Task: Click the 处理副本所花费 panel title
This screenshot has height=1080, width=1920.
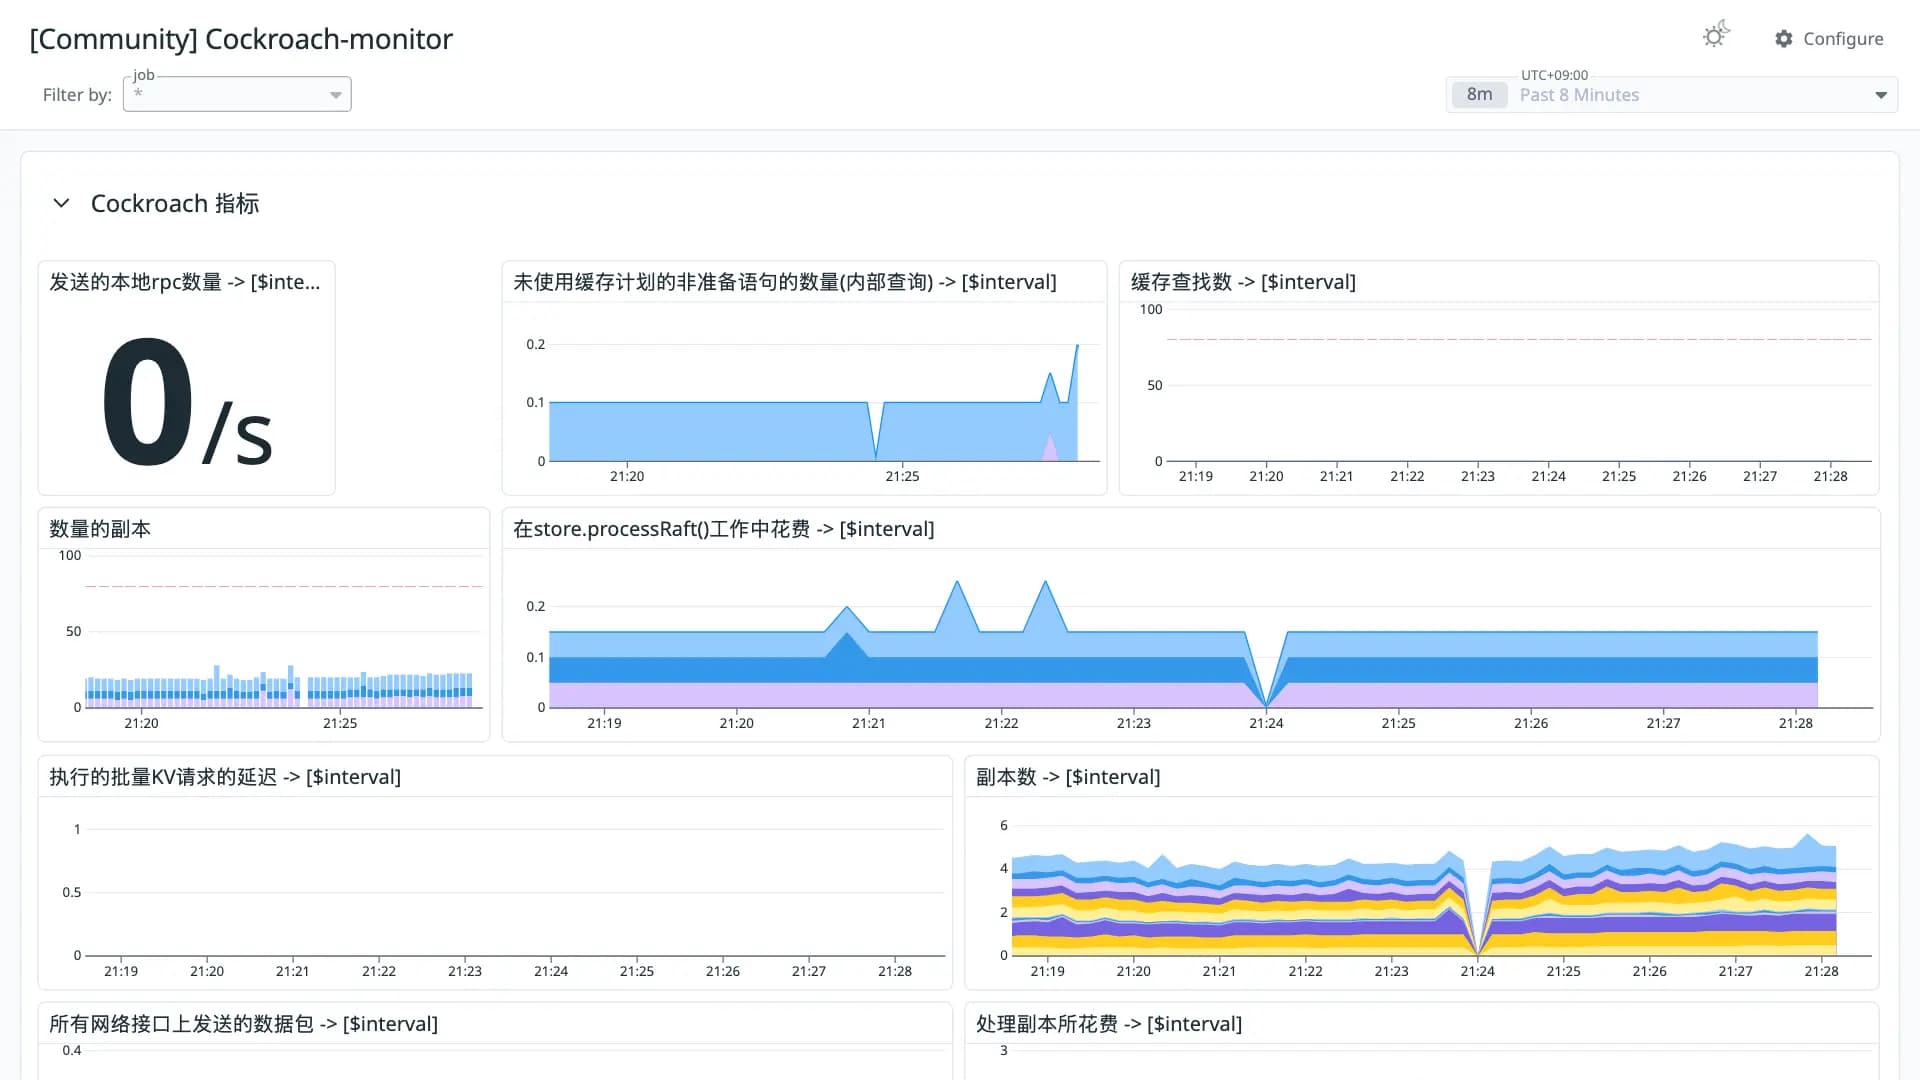Action: 1109,1024
